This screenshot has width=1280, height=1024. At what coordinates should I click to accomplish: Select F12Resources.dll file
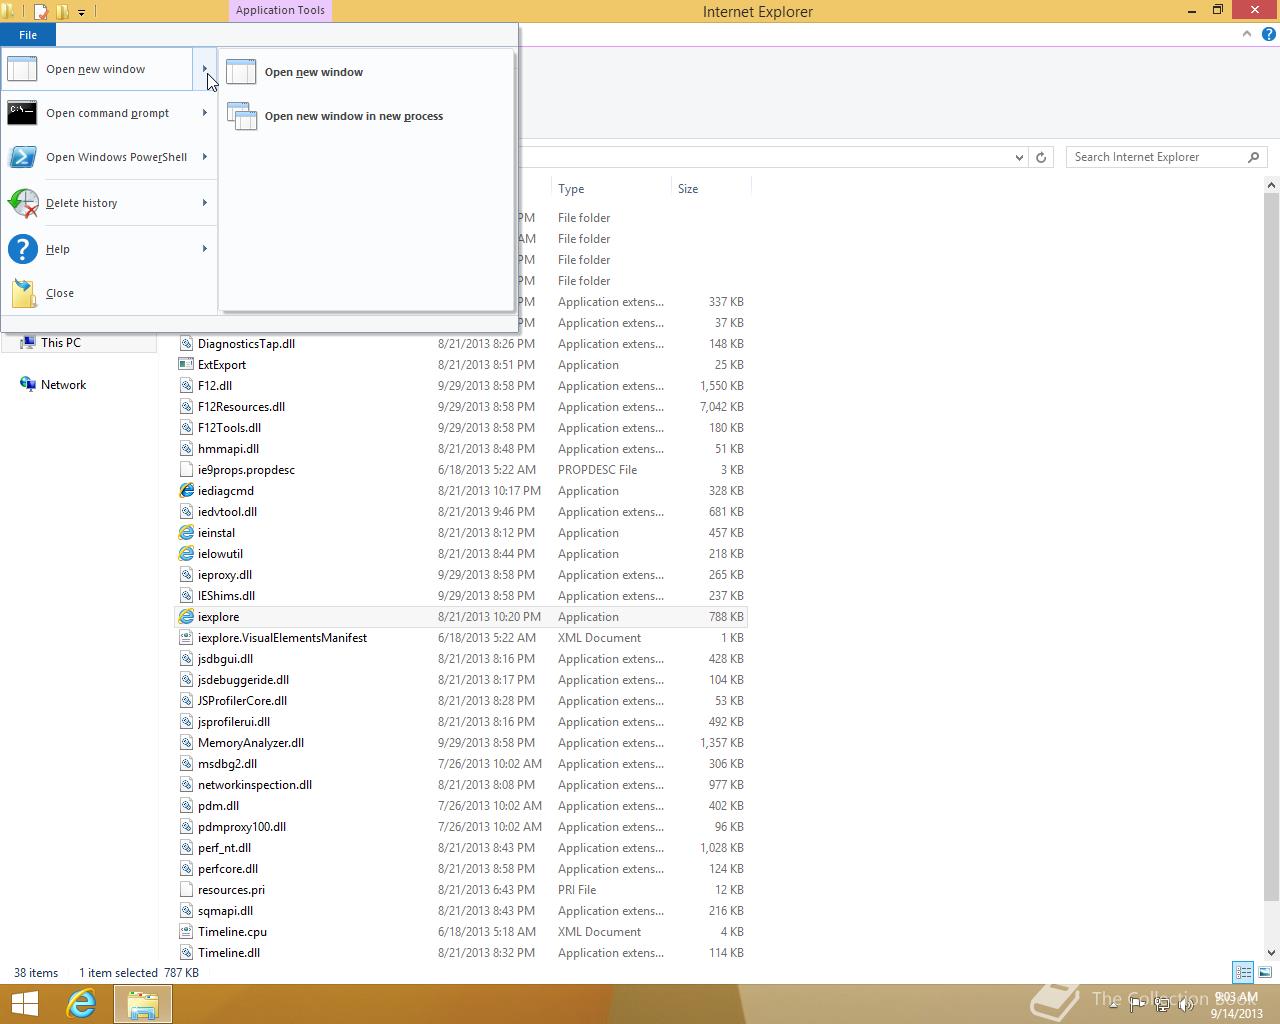point(241,407)
